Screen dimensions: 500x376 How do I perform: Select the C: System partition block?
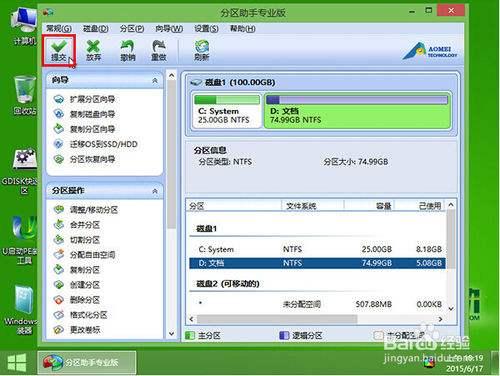click(x=227, y=111)
